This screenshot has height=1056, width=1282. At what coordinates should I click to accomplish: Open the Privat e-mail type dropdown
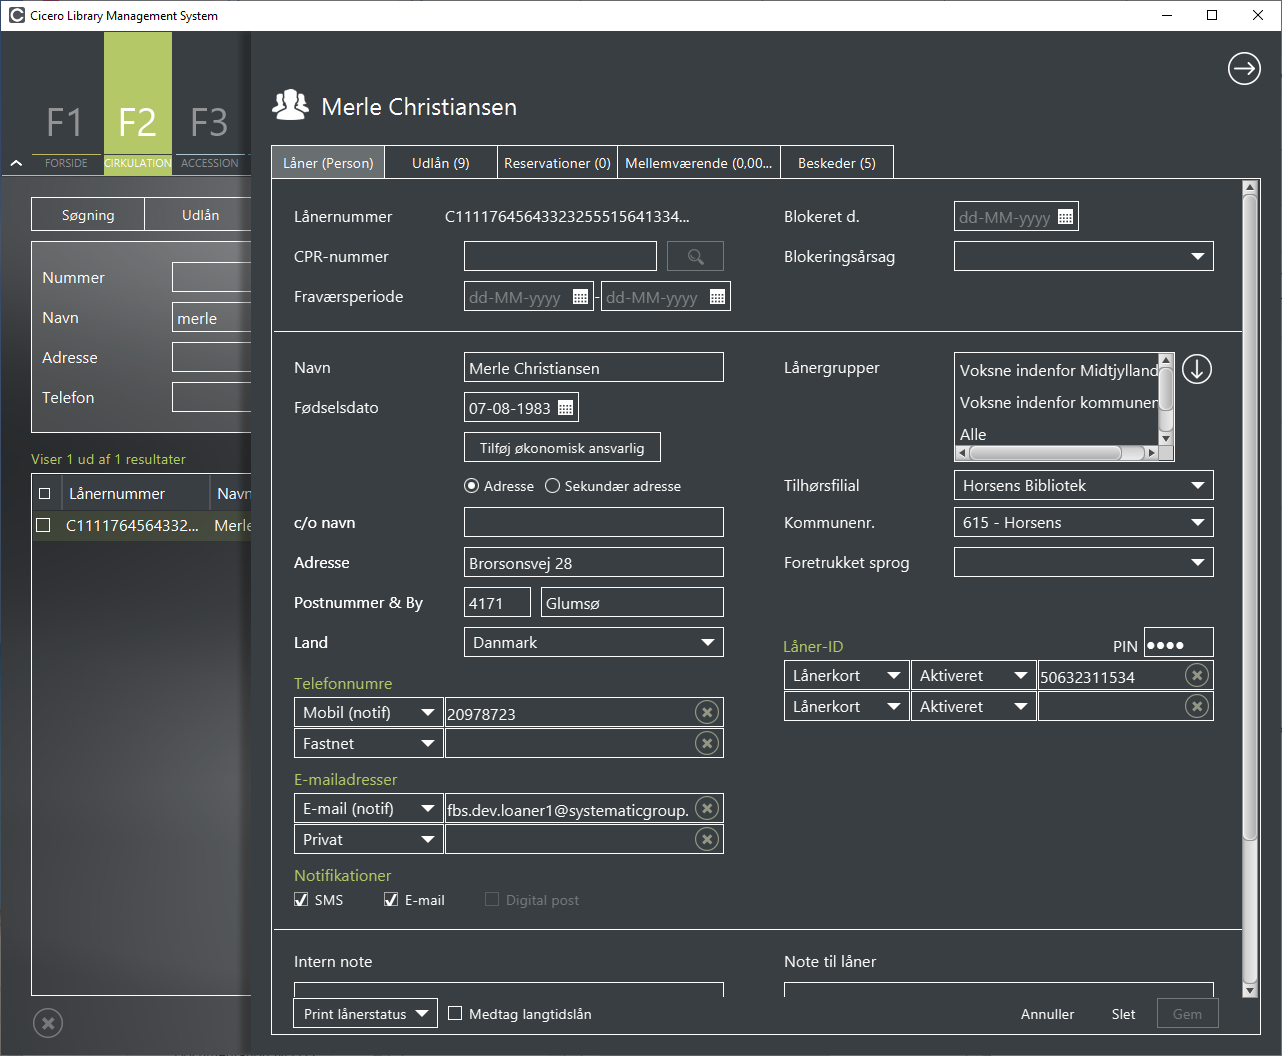click(x=368, y=839)
